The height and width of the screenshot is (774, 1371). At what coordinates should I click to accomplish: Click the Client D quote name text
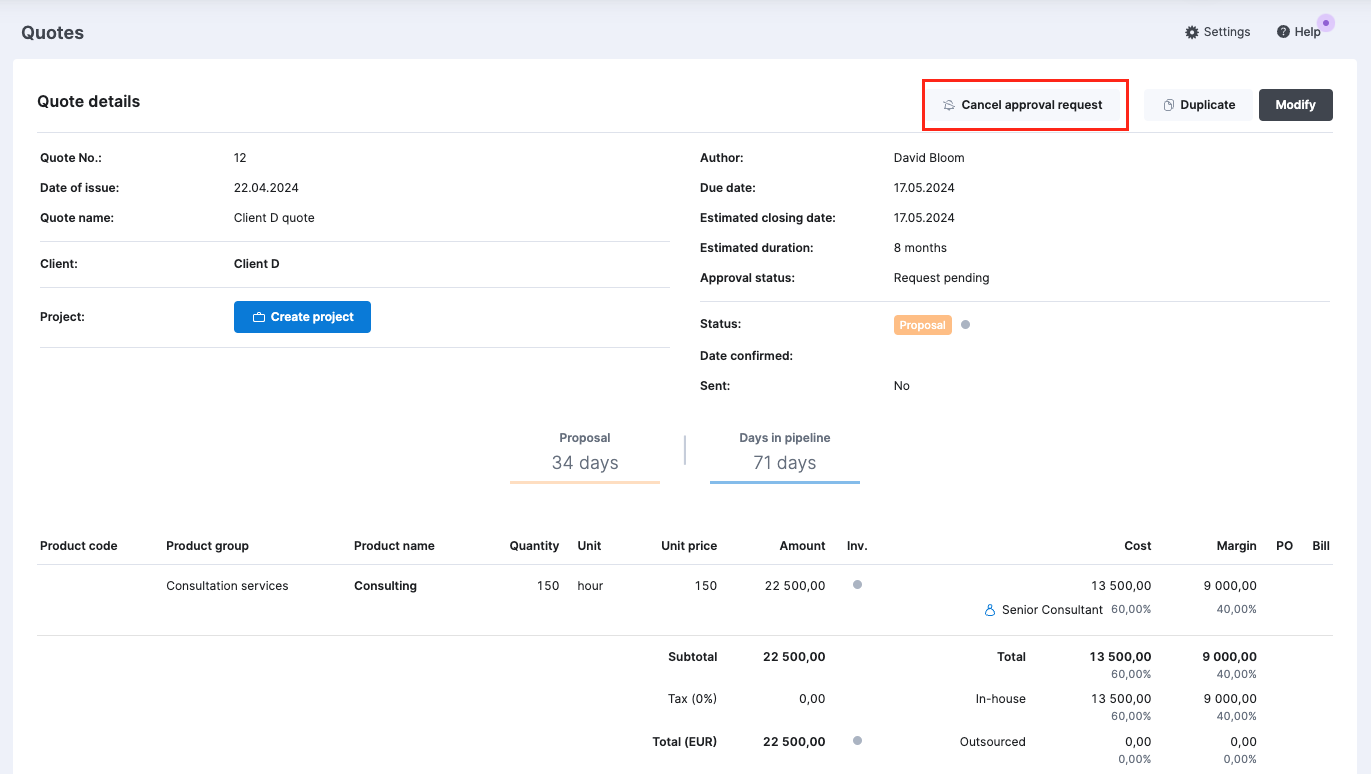click(x=274, y=218)
